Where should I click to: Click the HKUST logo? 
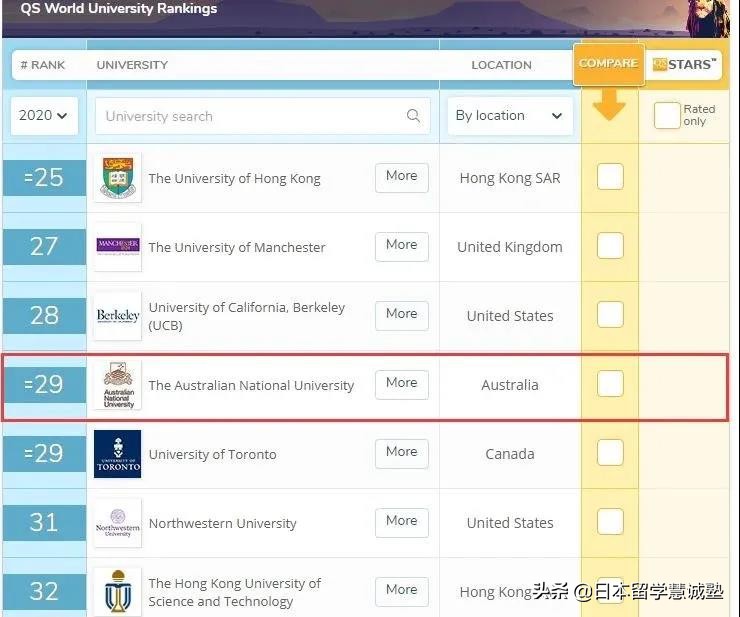118,592
